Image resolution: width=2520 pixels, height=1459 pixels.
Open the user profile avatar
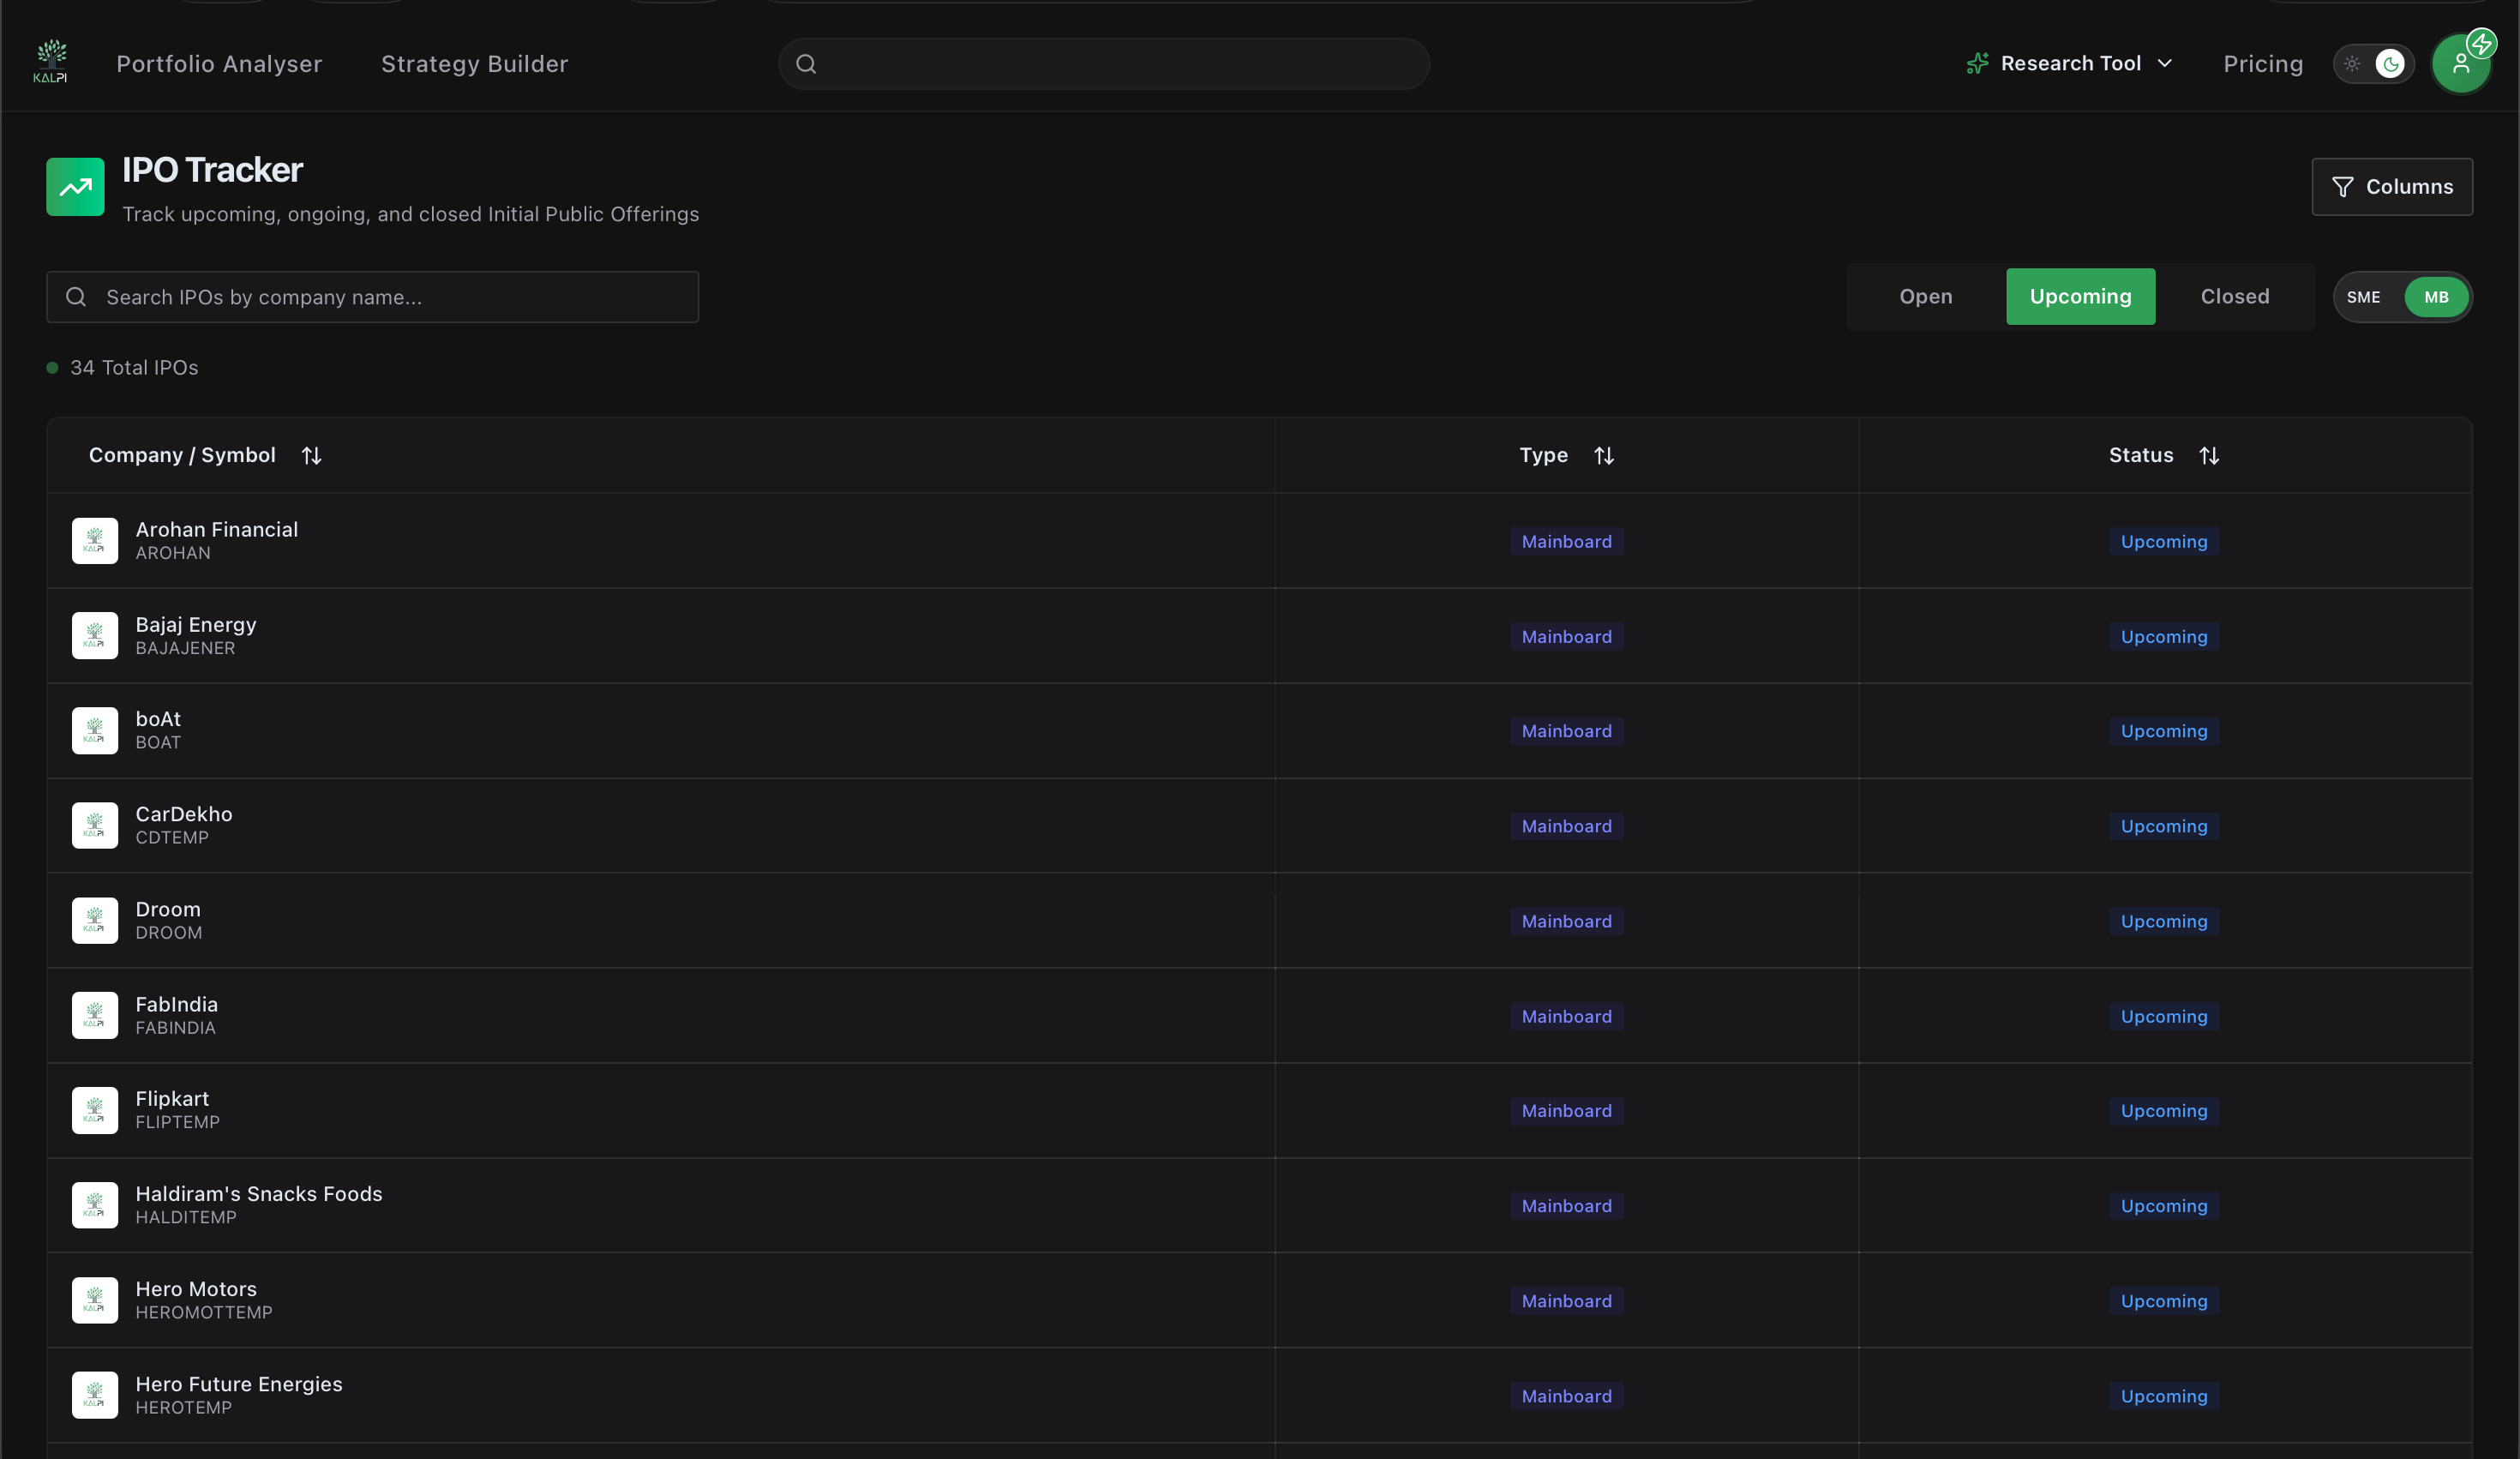click(x=2461, y=64)
